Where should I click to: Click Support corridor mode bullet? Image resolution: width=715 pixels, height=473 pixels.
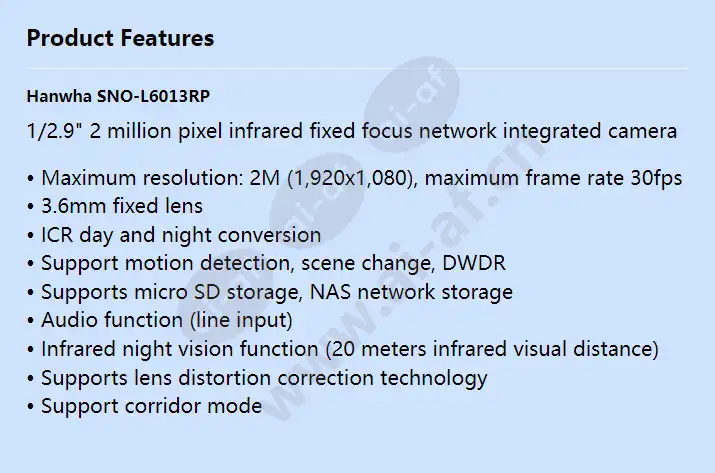(145, 406)
